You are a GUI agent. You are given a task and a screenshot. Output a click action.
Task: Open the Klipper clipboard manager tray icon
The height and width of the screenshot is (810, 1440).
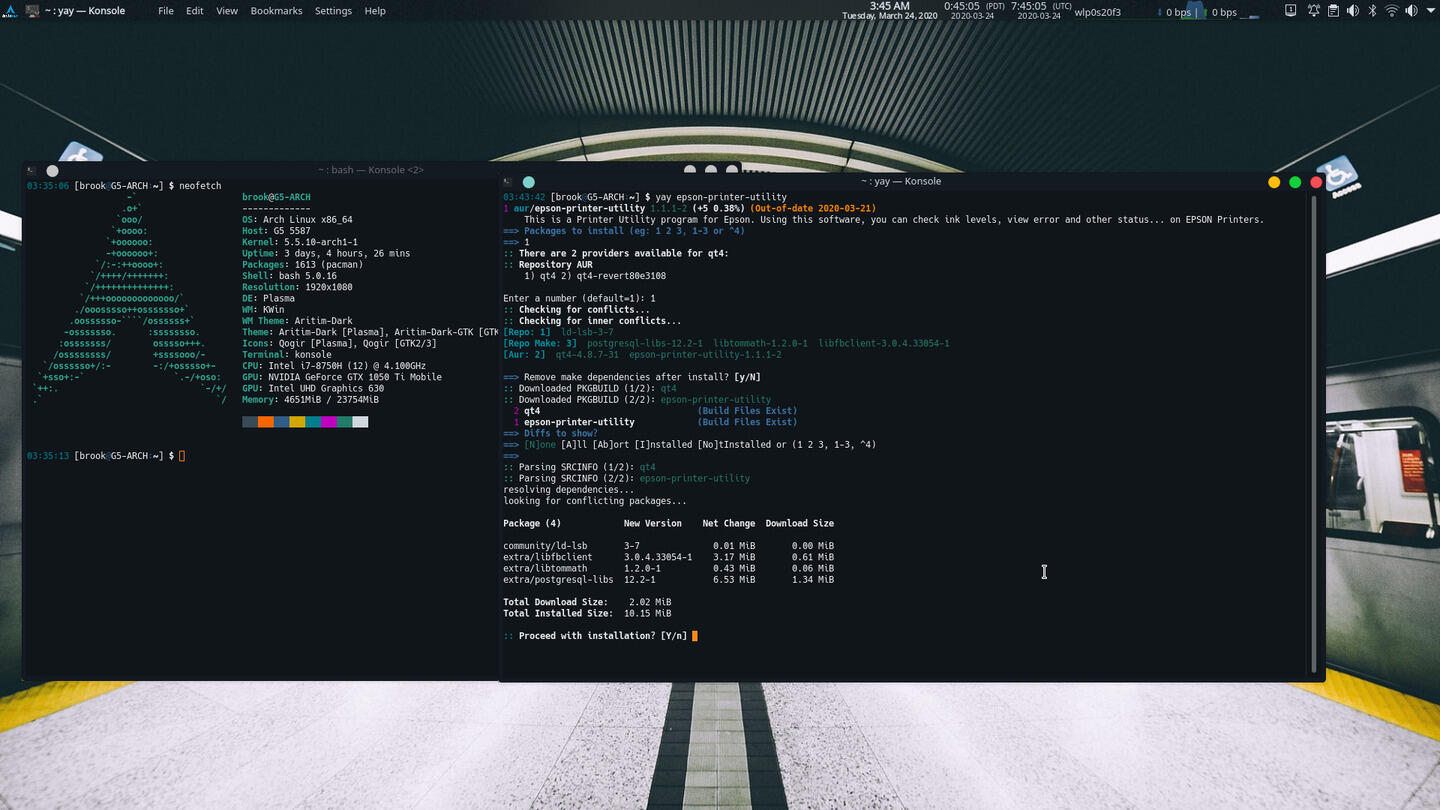pyautogui.click(x=1333, y=10)
